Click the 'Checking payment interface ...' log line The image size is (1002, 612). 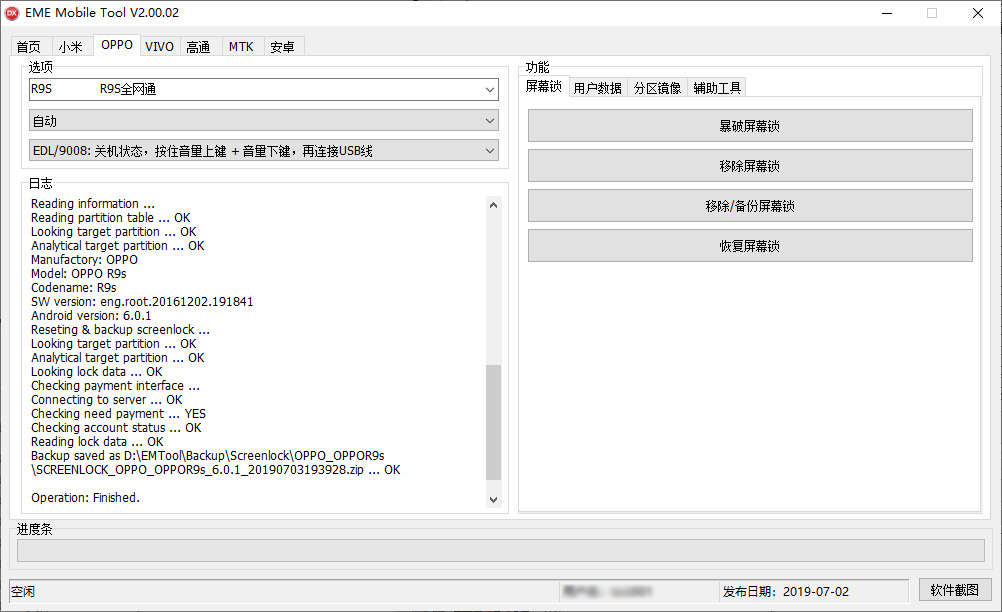[x=115, y=386]
